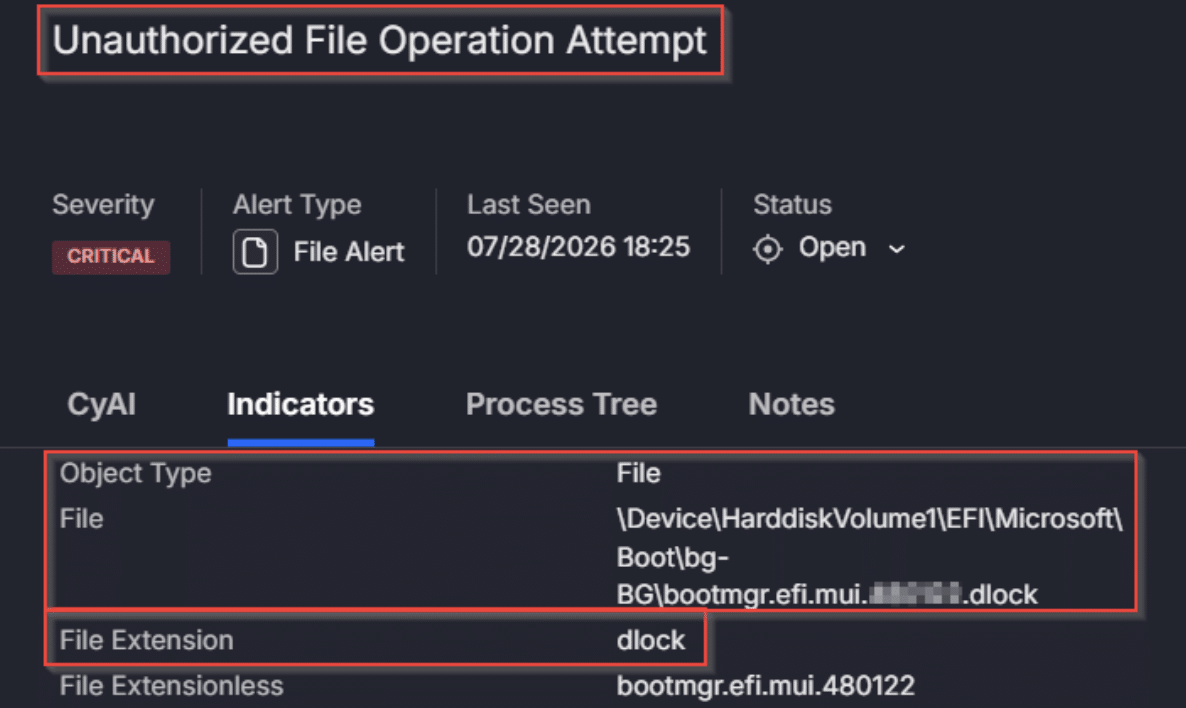Select the dlock File Extension value
The image size is (1186, 708).
pyautogui.click(x=650, y=641)
